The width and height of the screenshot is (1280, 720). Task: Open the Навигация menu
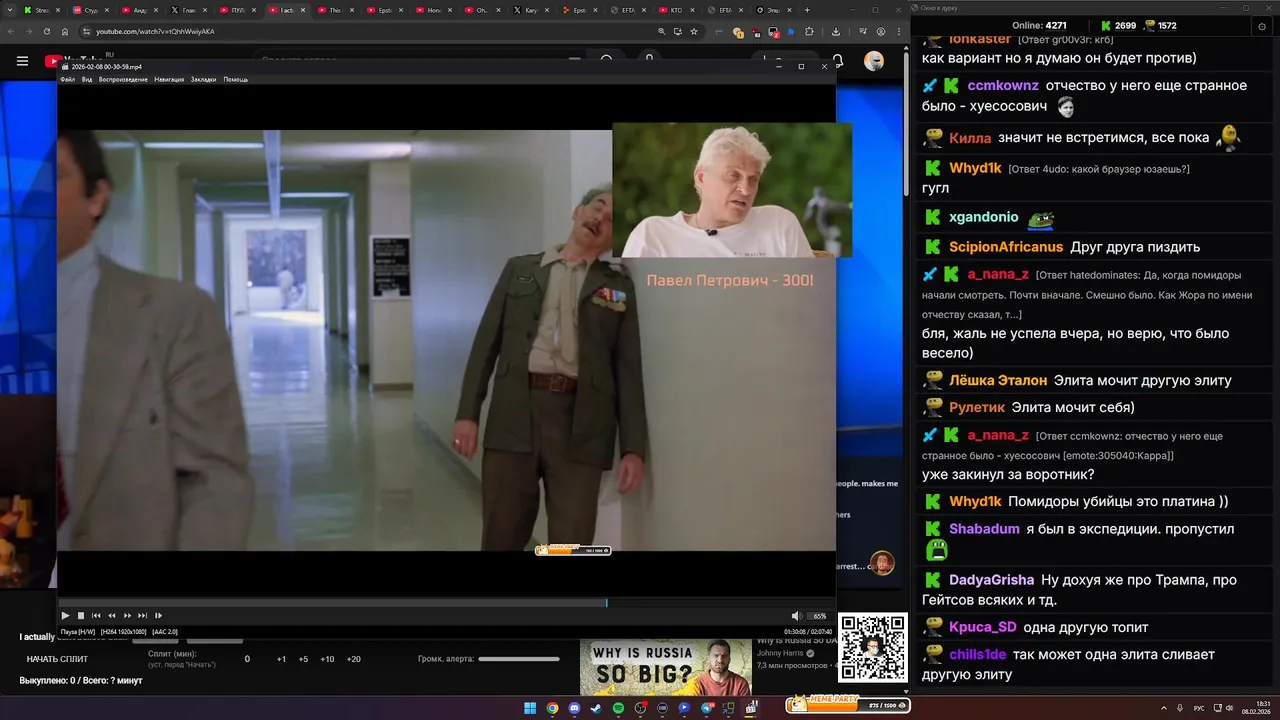[x=169, y=79]
